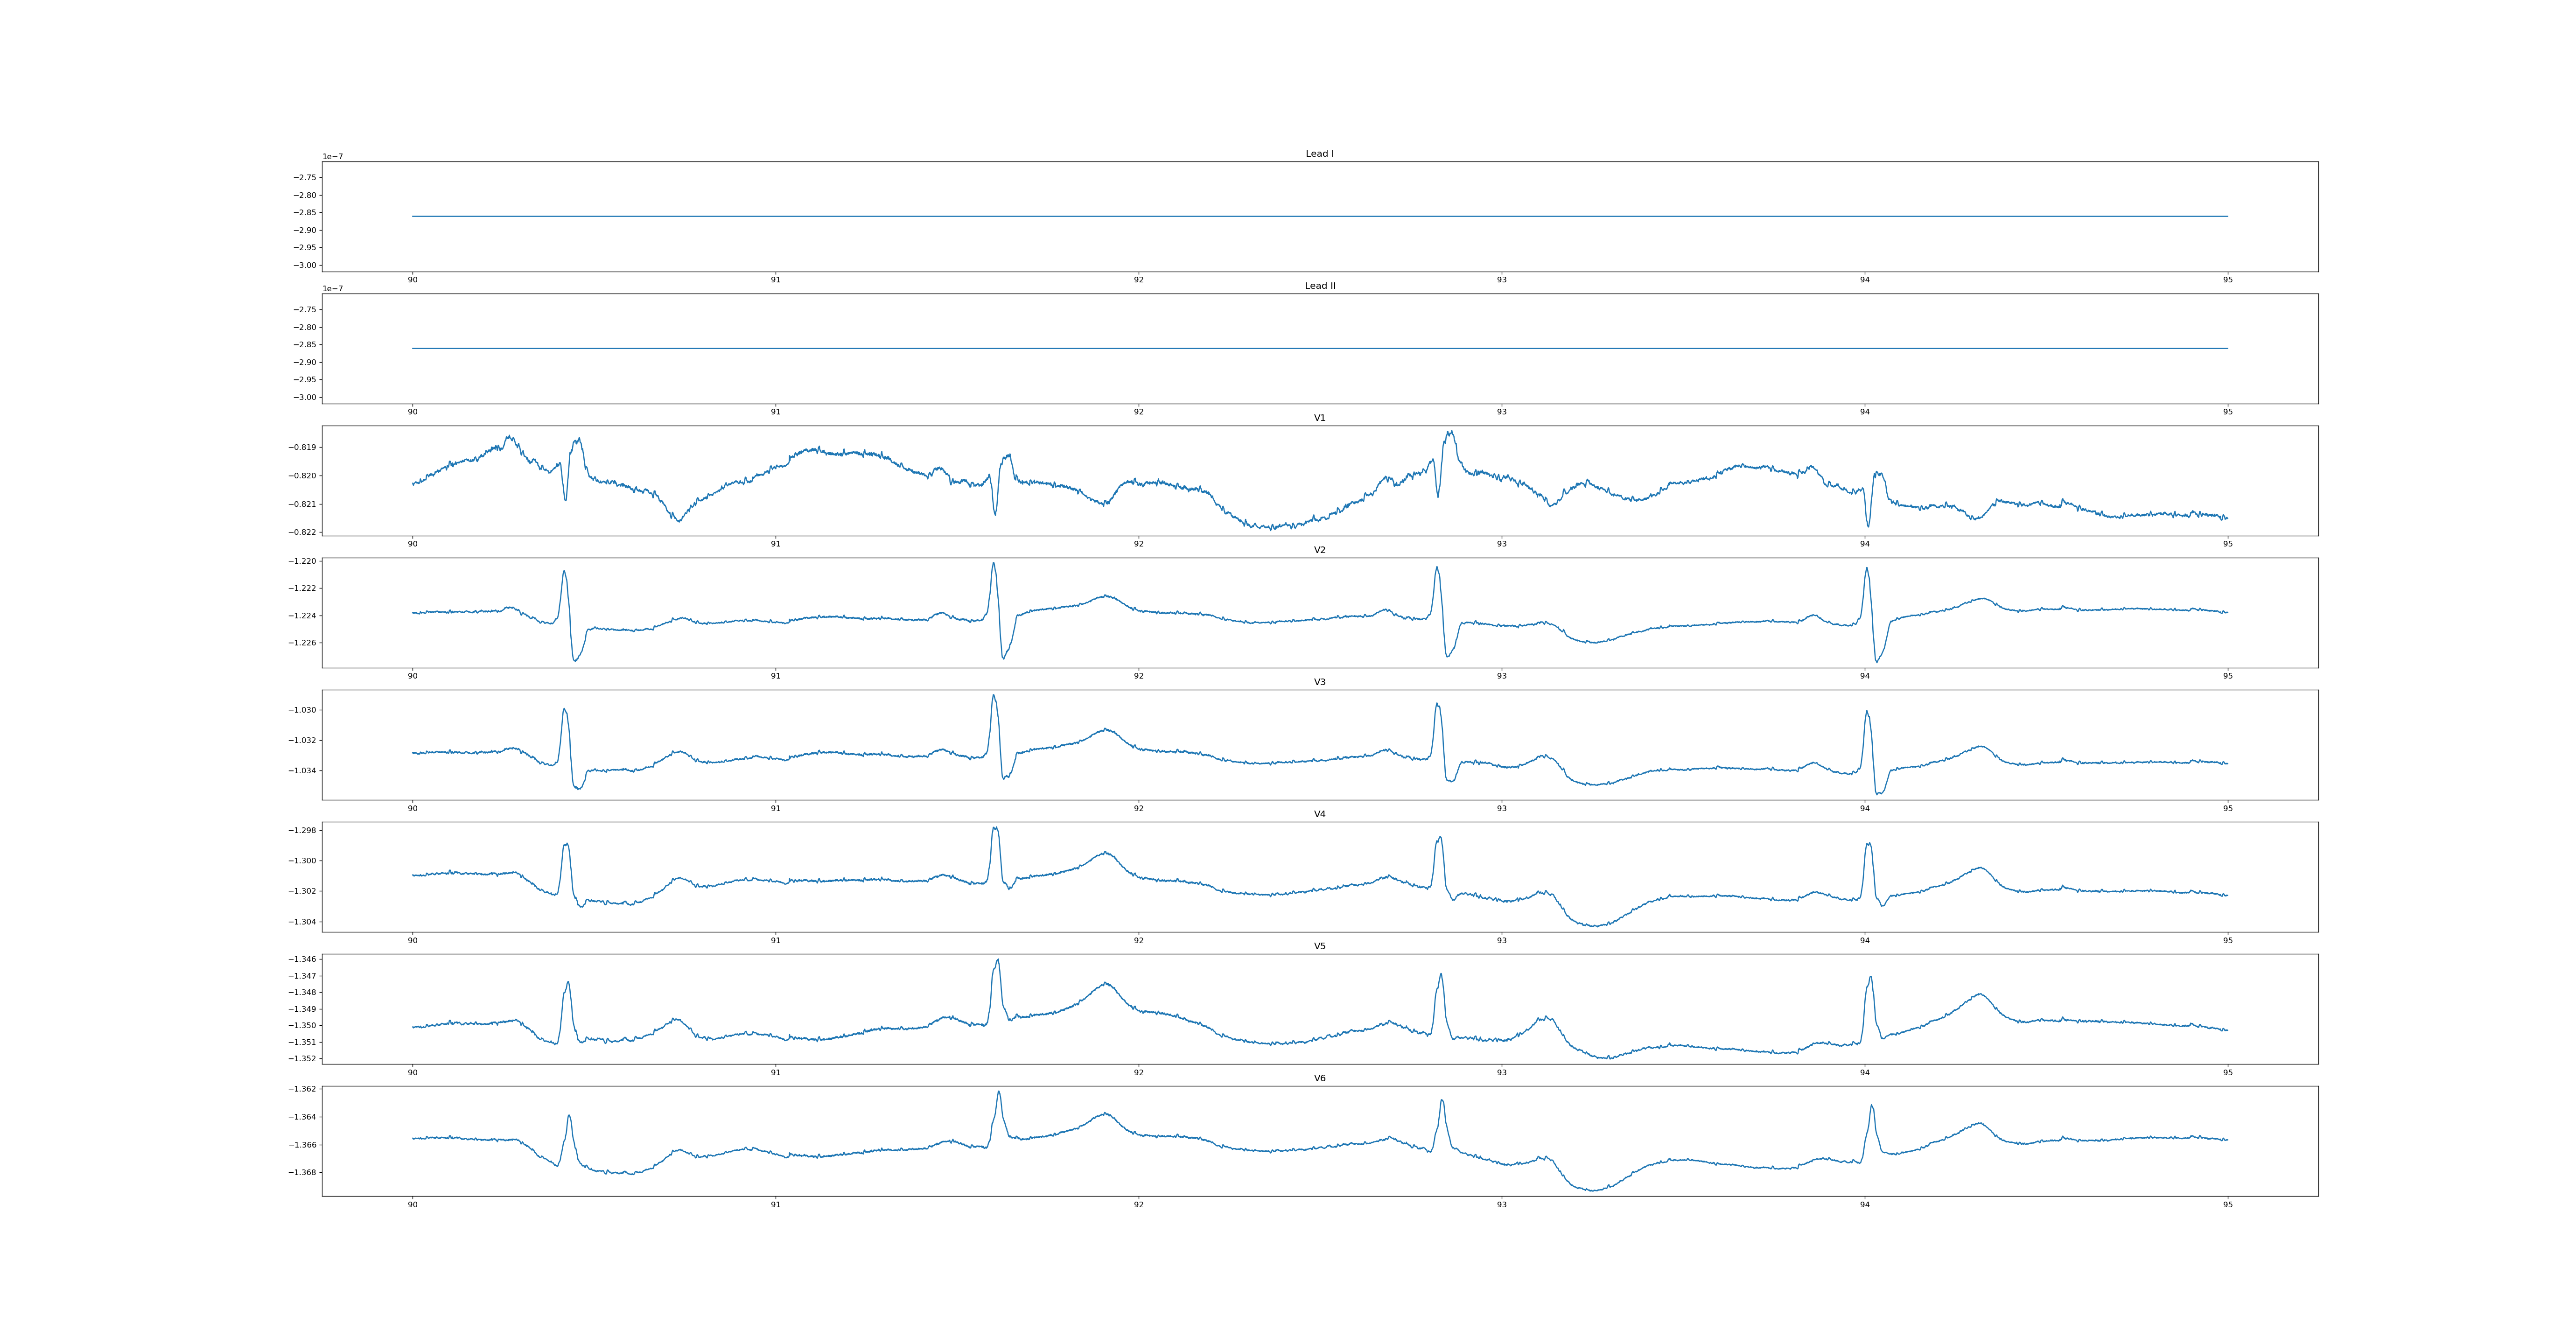The height and width of the screenshot is (1344, 2576).
Task: Click the x-axis tick 92 below V6
Action: pyautogui.click(x=1138, y=1204)
